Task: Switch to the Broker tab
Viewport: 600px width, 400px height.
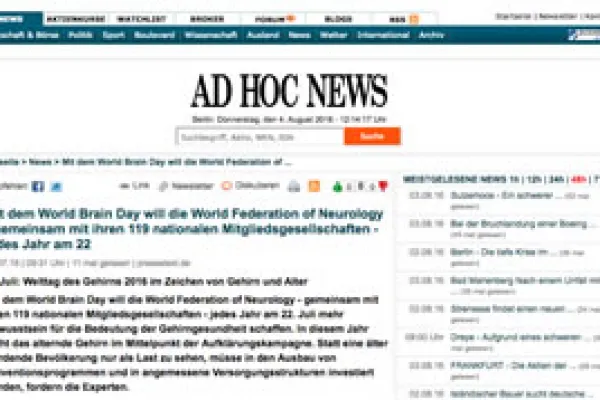Action: point(207,19)
